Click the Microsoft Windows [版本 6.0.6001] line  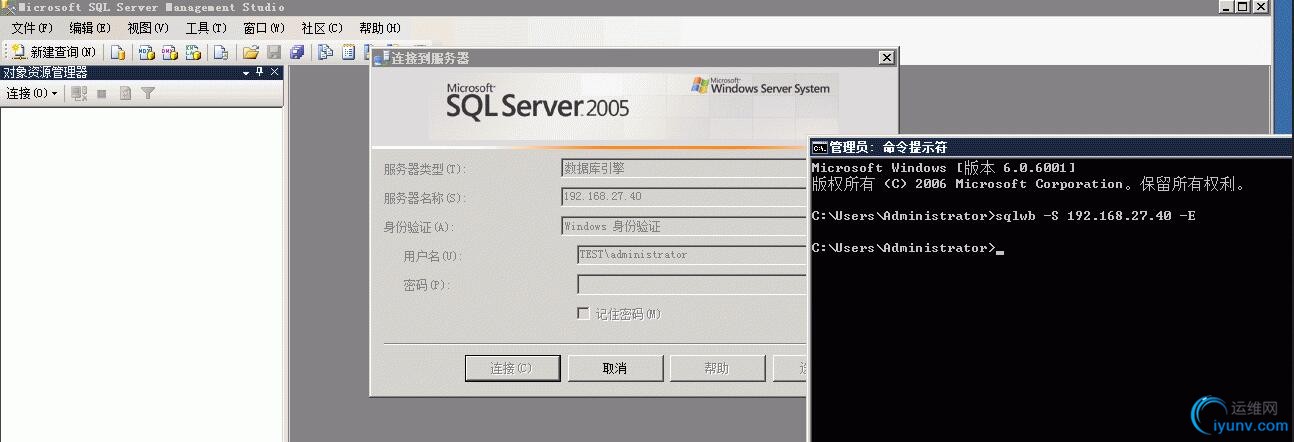coord(944,168)
